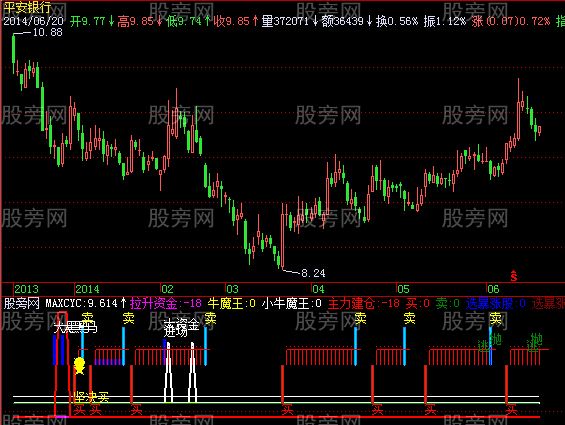Click the turnover rate 换0.56% value
This screenshot has height=425, width=565.
pyautogui.click(x=397, y=21)
